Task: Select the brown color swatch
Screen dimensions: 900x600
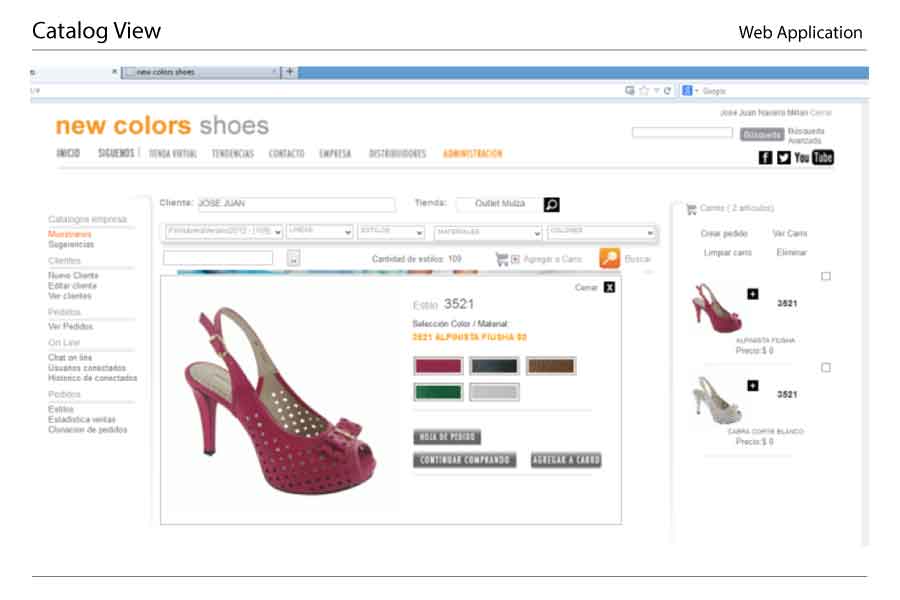Action: tap(551, 366)
